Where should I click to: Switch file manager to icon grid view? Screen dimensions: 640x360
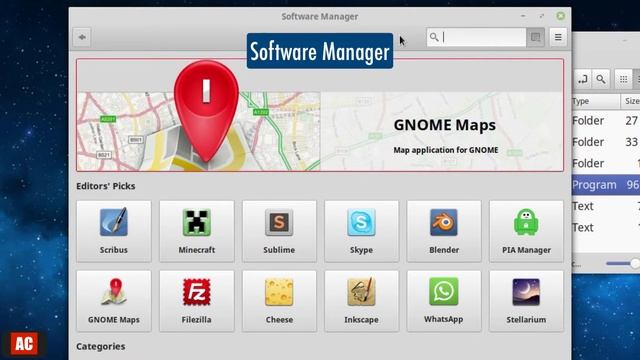(x=623, y=79)
